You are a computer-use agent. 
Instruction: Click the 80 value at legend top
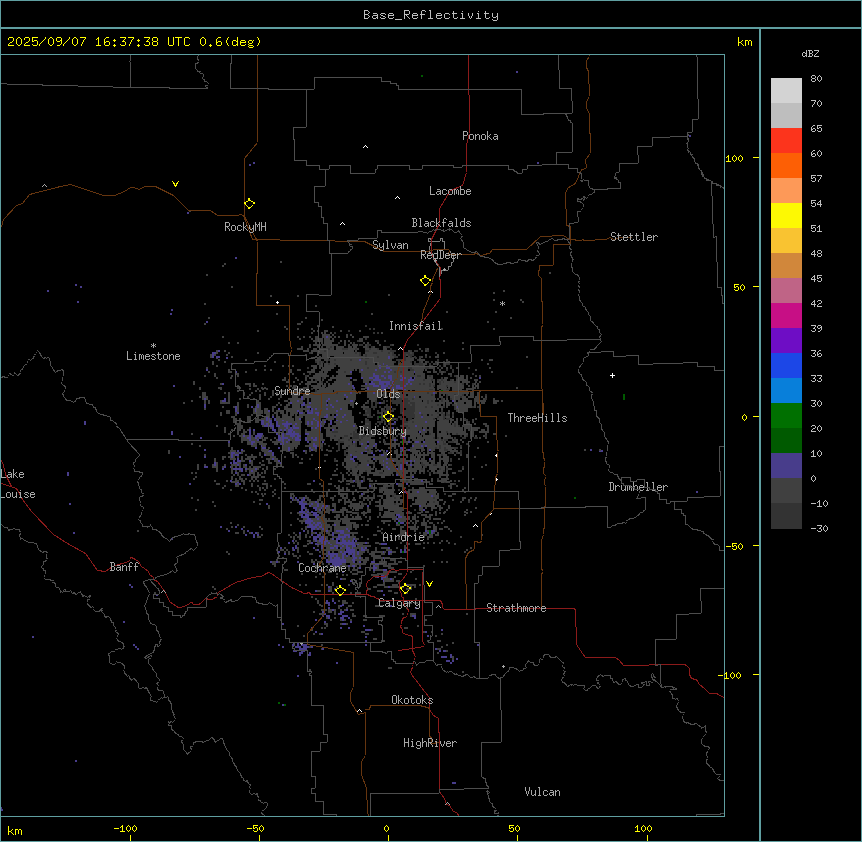click(x=816, y=79)
